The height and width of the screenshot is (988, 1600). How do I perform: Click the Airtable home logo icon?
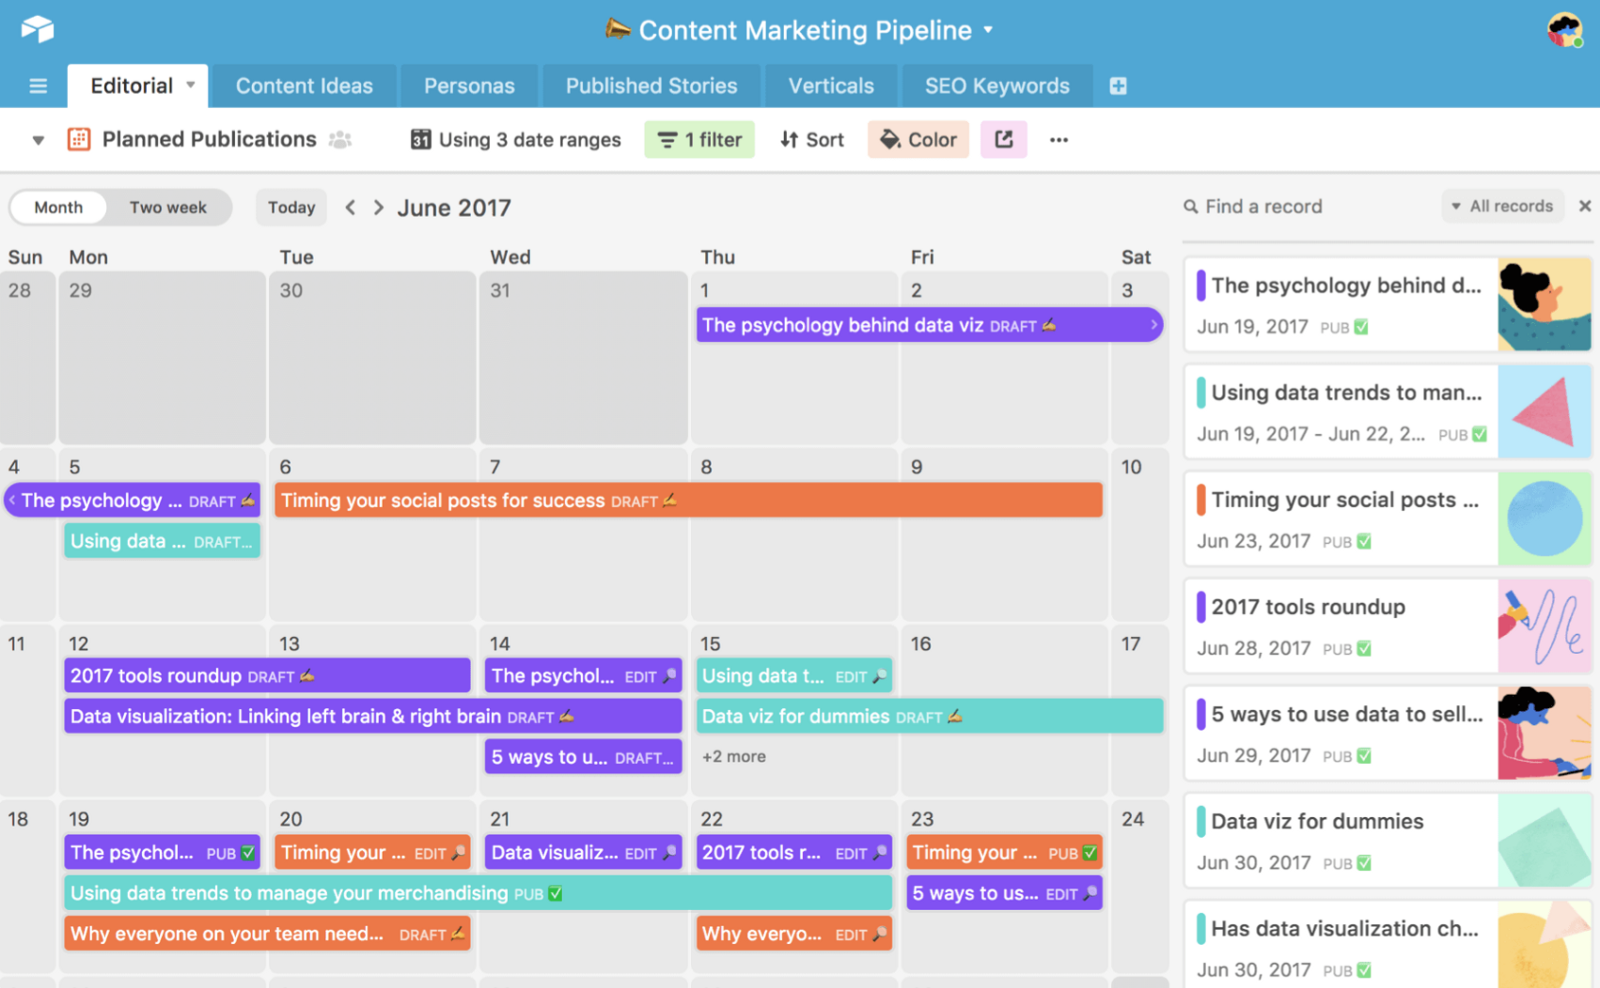point(37,29)
